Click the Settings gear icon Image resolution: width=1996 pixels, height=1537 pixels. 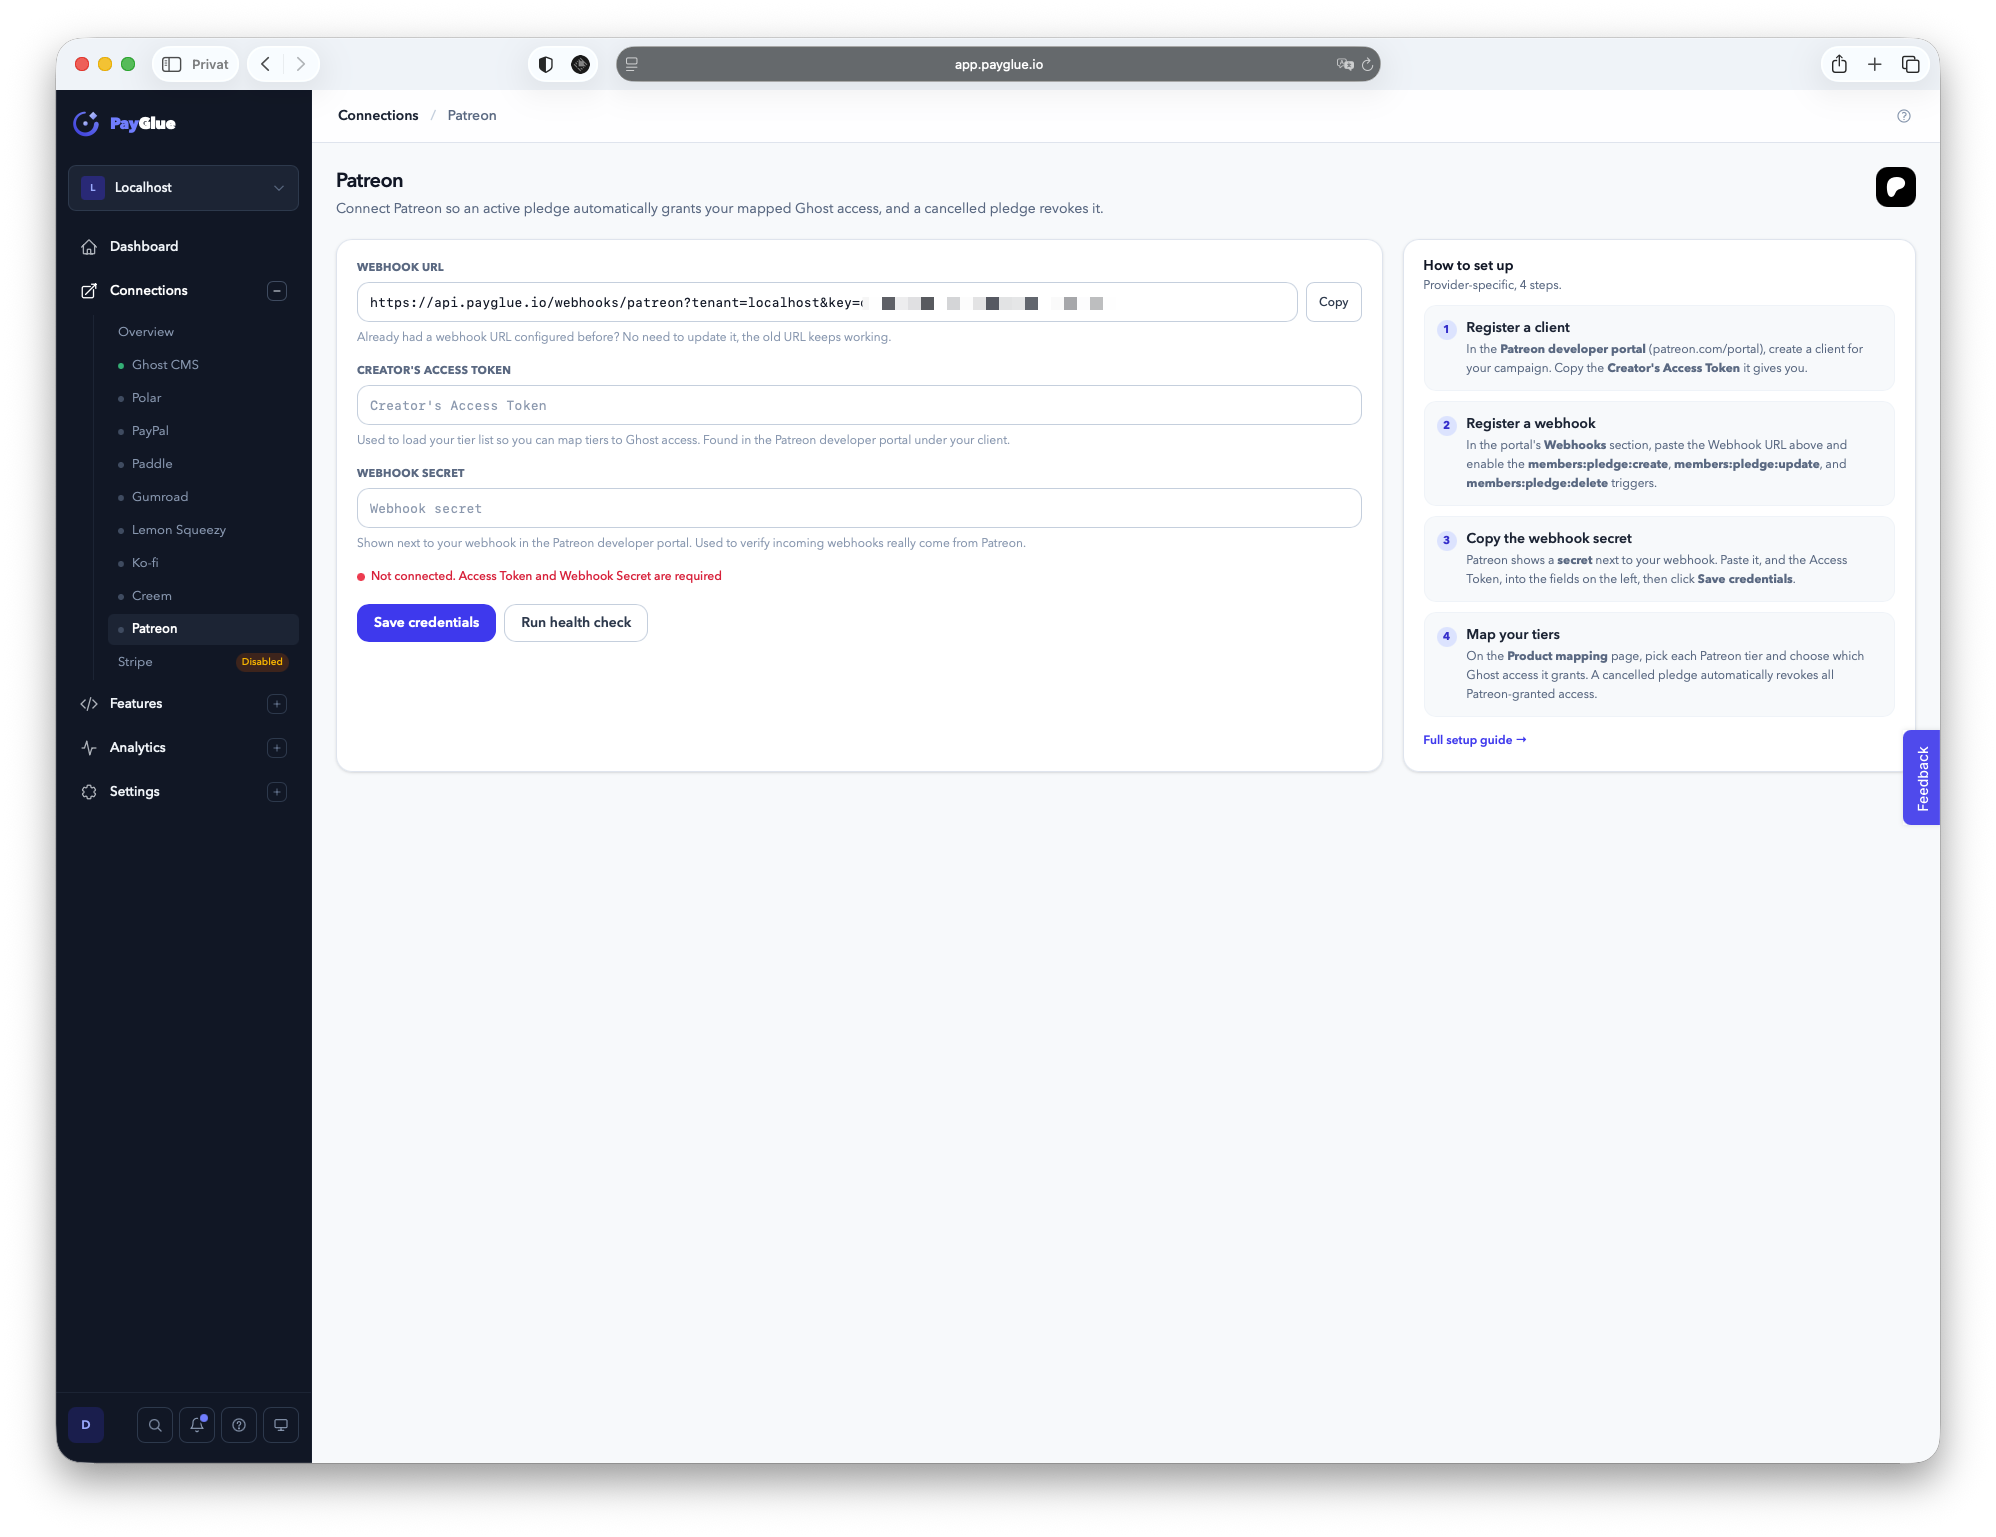(89, 792)
